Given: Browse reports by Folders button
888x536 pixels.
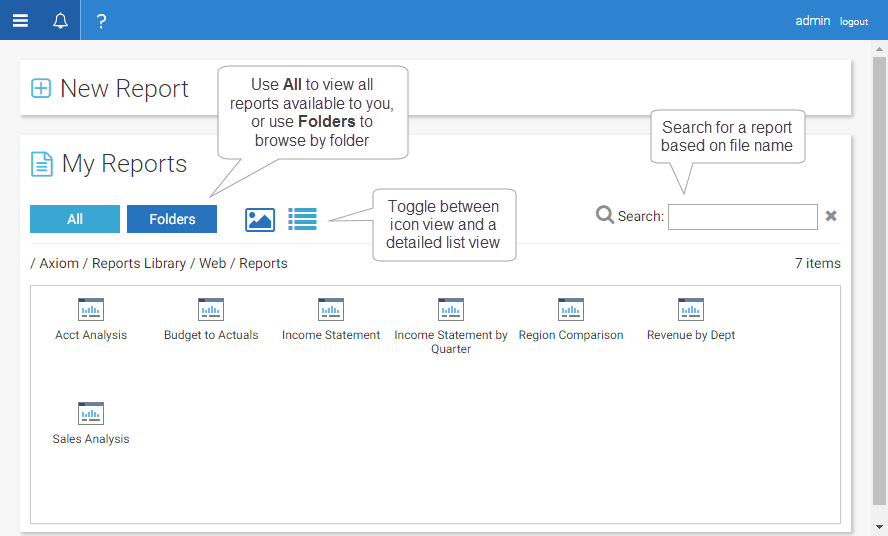Looking at the screenshot, I should coord(172,219).
